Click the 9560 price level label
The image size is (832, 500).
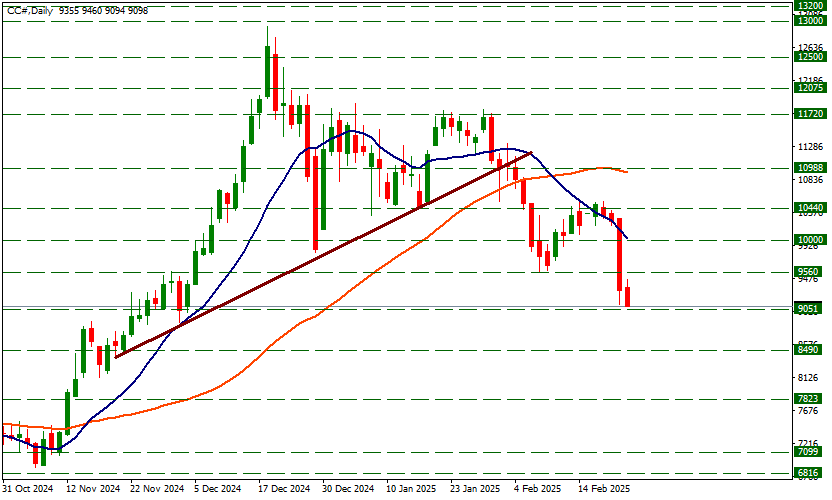click(810, 272)
